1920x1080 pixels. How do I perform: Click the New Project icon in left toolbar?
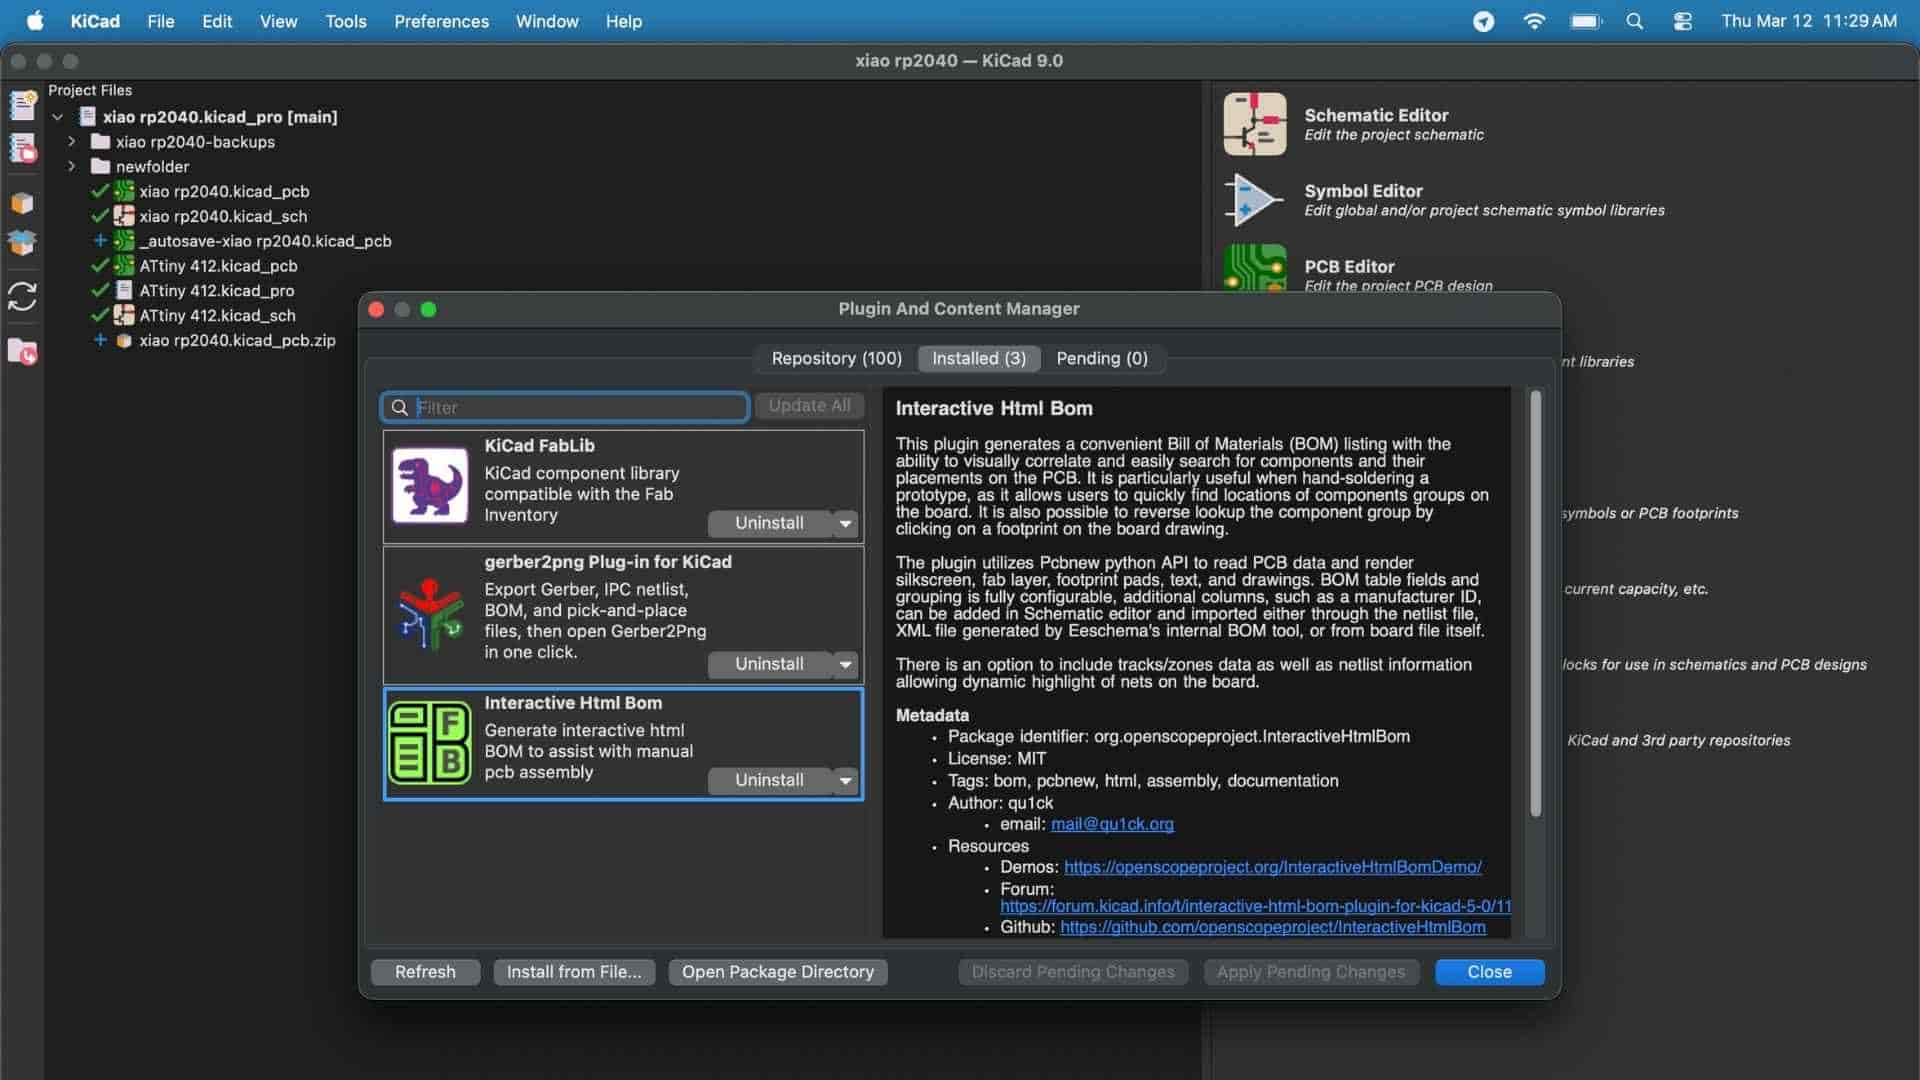click(x=22, y=104)
